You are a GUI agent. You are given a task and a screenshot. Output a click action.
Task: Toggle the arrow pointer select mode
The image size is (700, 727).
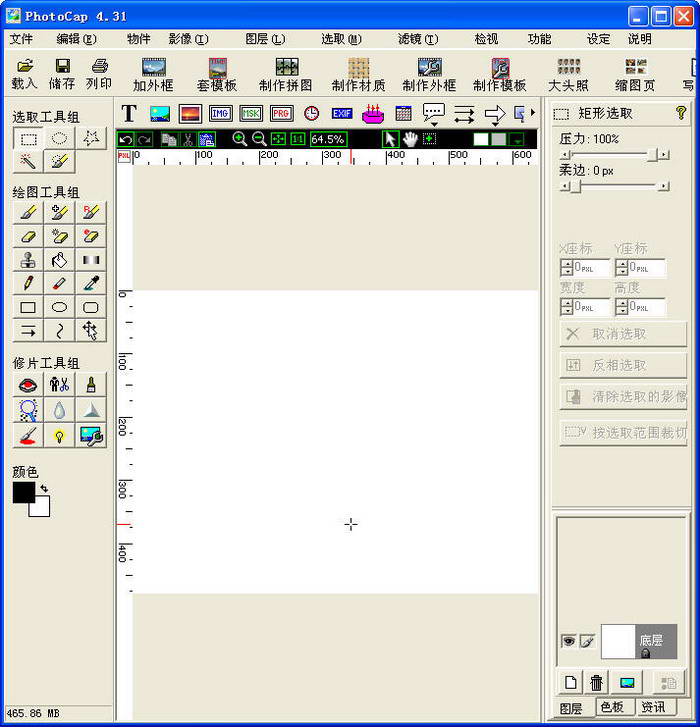click(391, 139)
